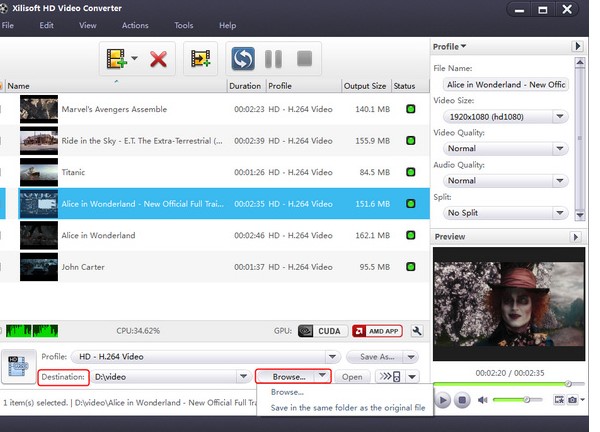This screenshot has height=432, width=600.
Task: Open the preview snapshot dropdown arrow
Action: pyautogui.click(x=582, y=400)
